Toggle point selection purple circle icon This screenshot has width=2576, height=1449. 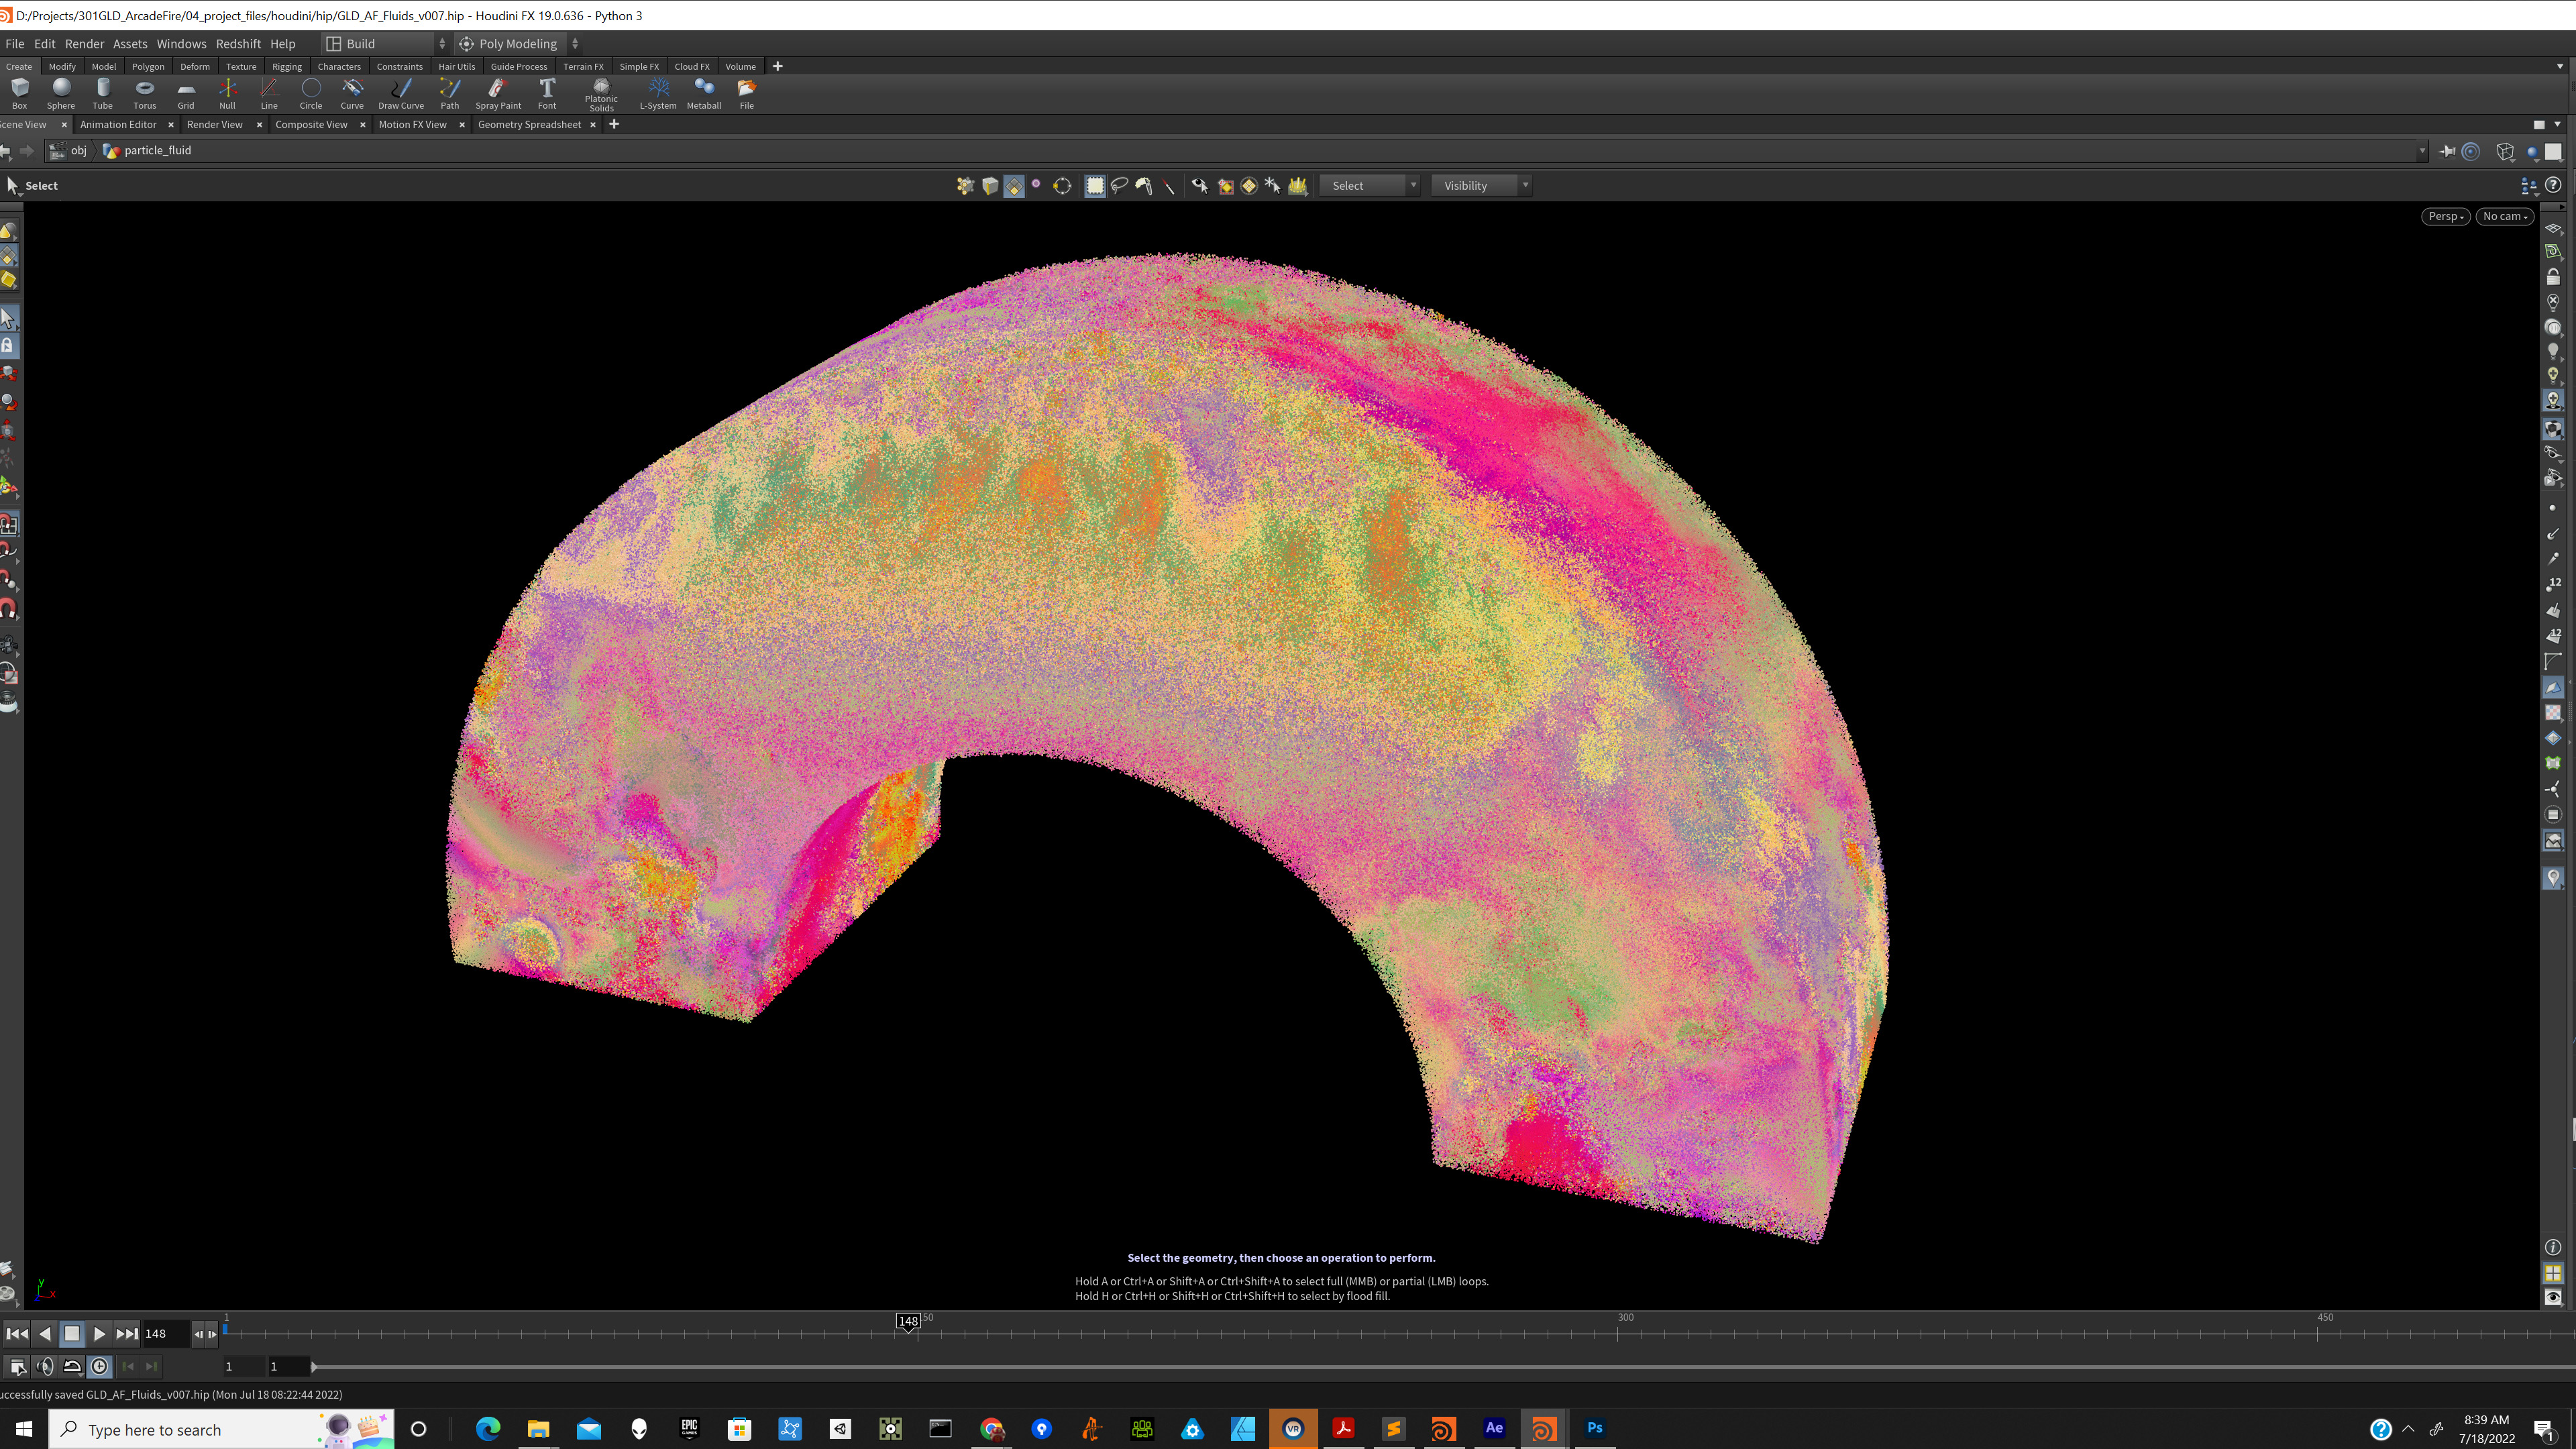[x=1036, y=184]
